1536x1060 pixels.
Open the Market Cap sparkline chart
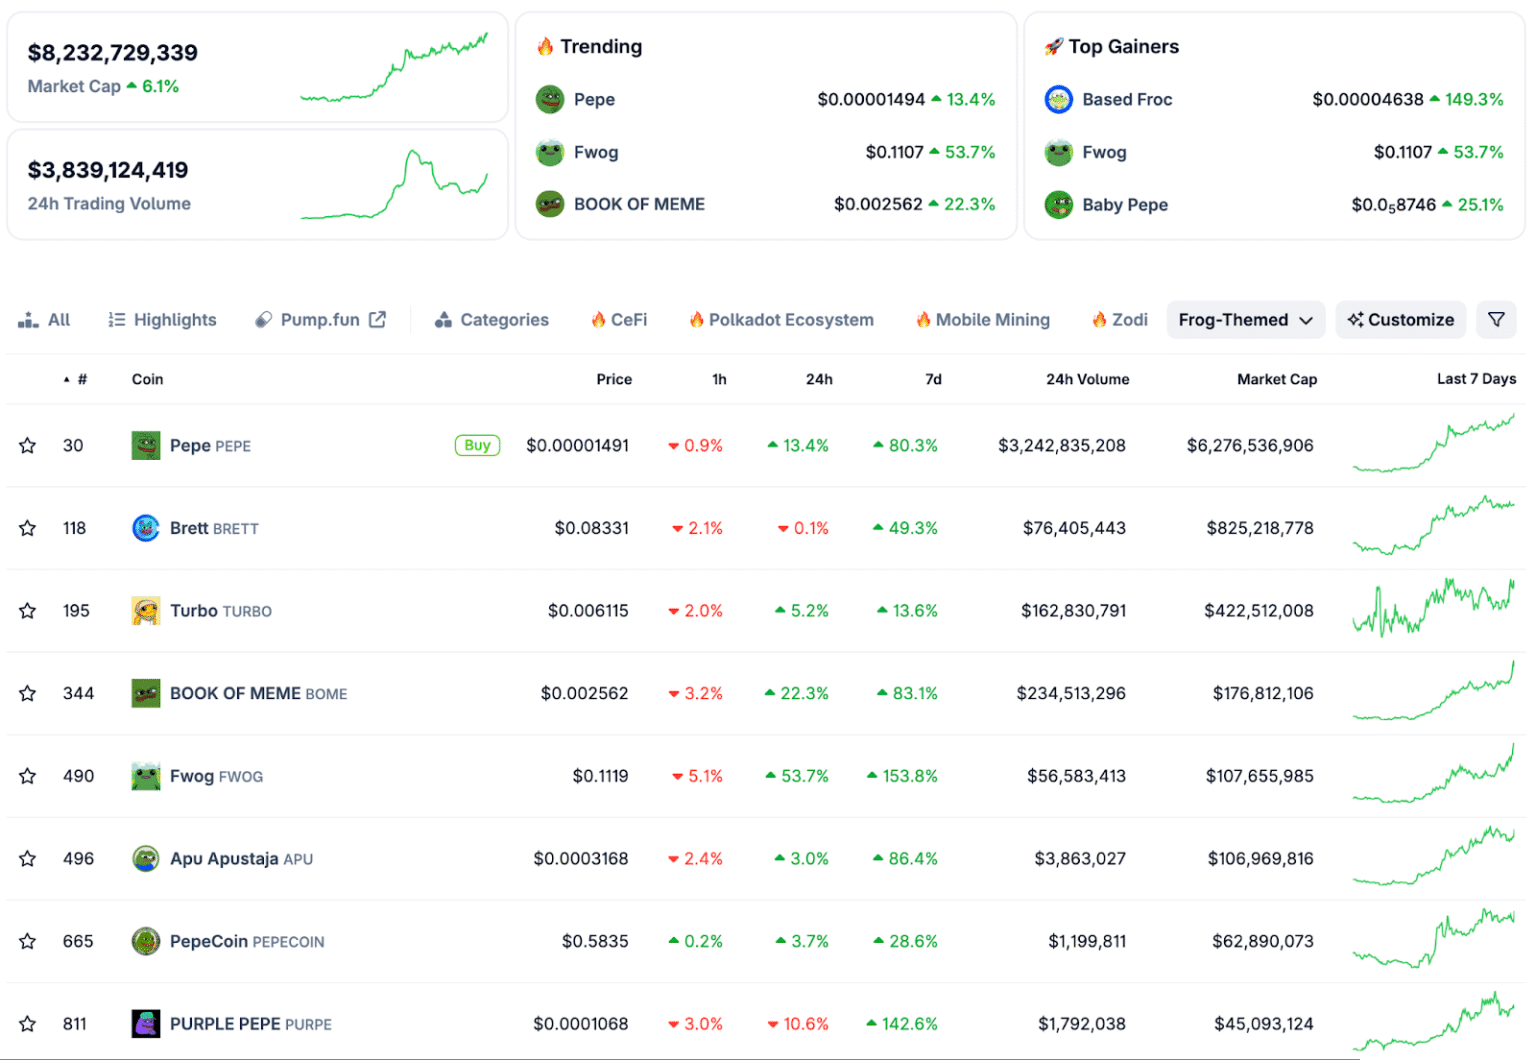click(x=394, y=67)
